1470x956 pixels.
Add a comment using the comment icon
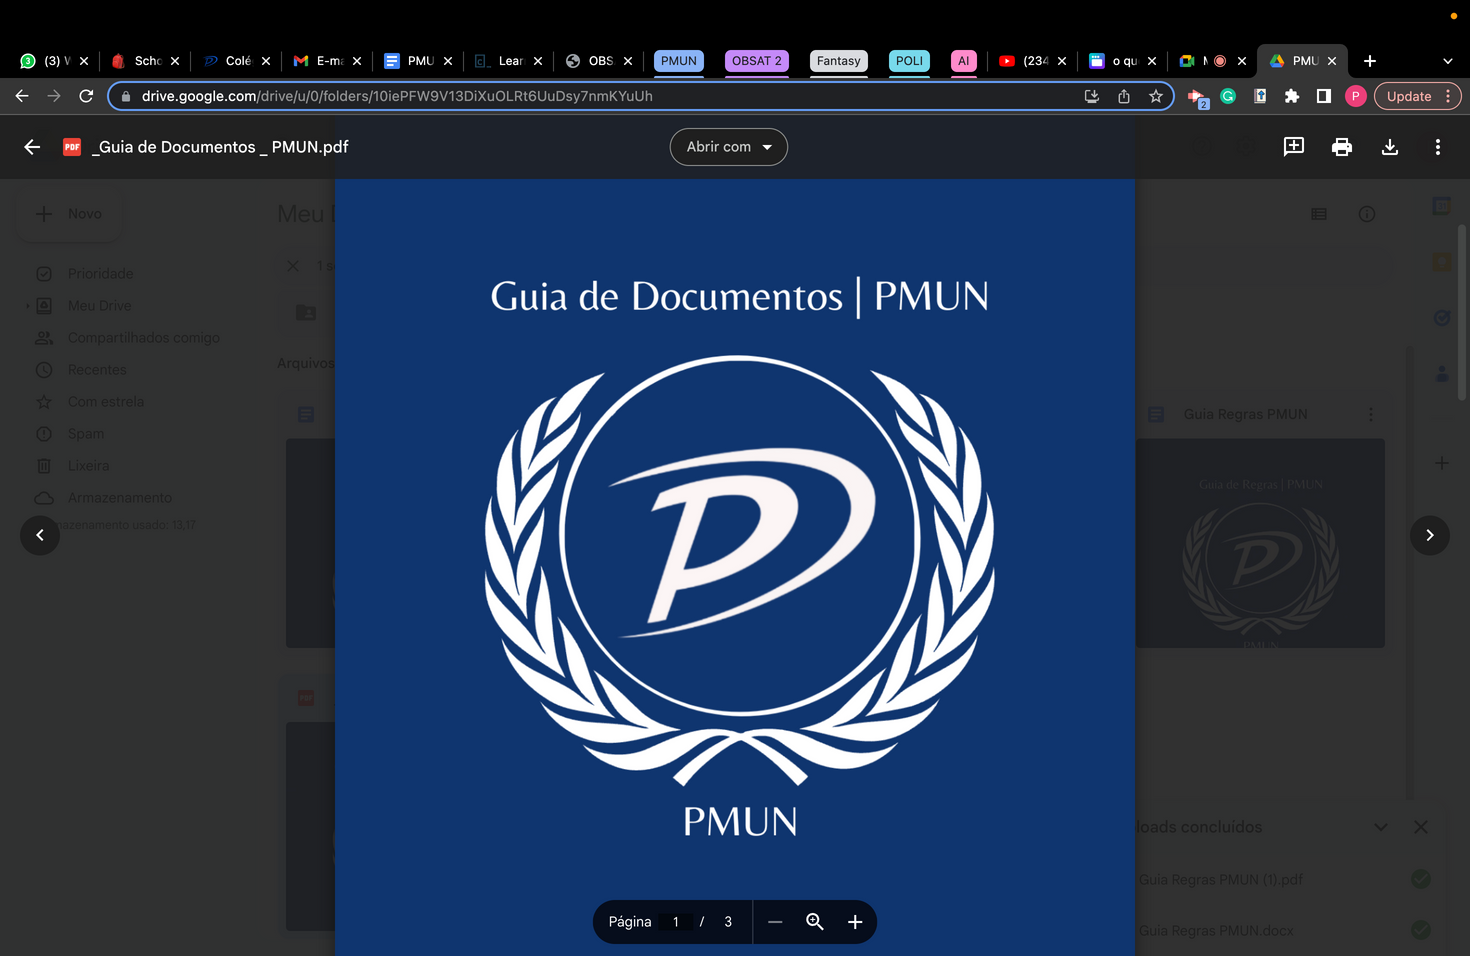[x=1294, y=147]
